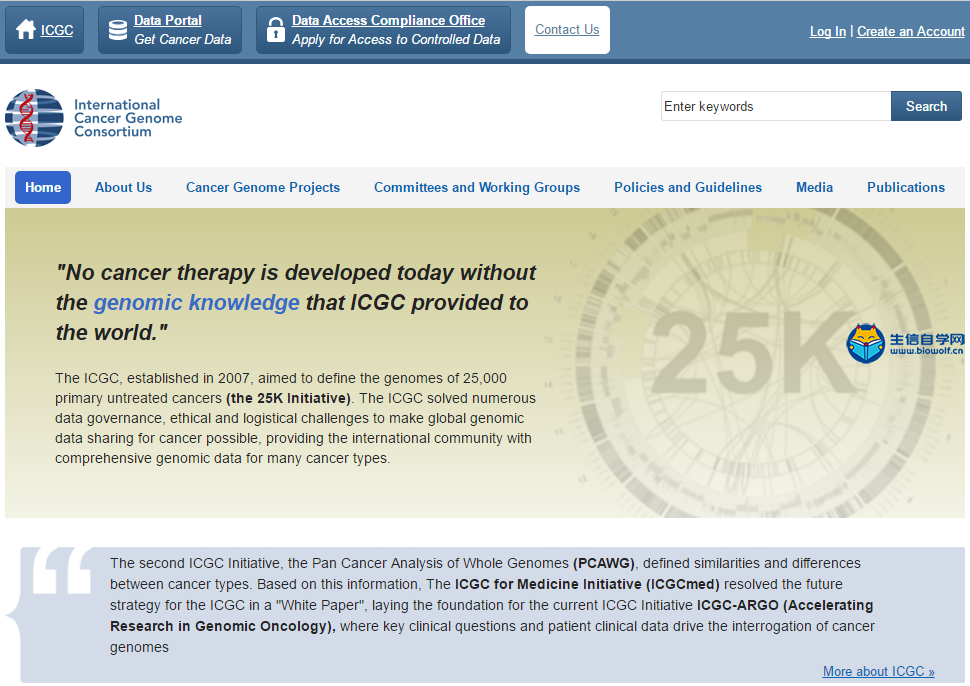Open Committees and Working Groups menu
Screen dimensions: 970x686
pos(477,187)
